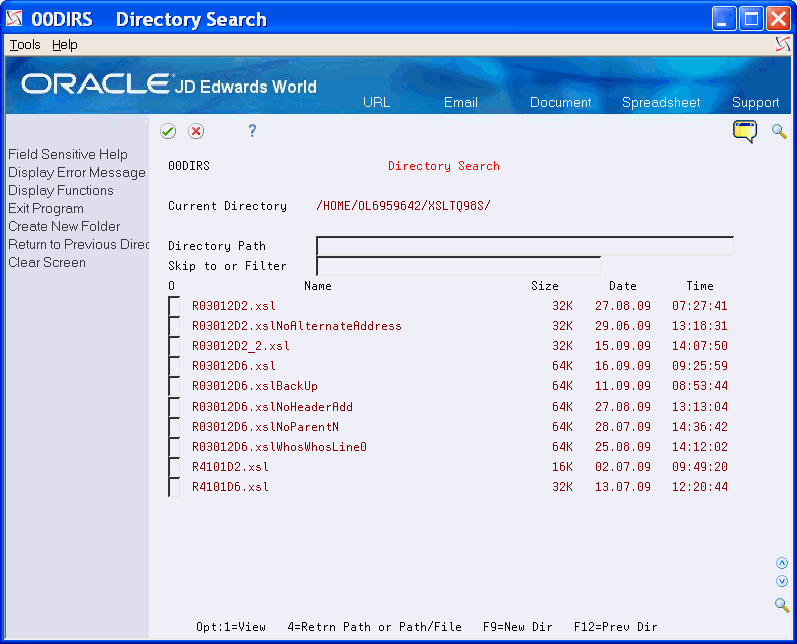Viewport: 797px width, 644px height.
Task: Click the F12=Prev Dir function text
Action: [616, 627]
